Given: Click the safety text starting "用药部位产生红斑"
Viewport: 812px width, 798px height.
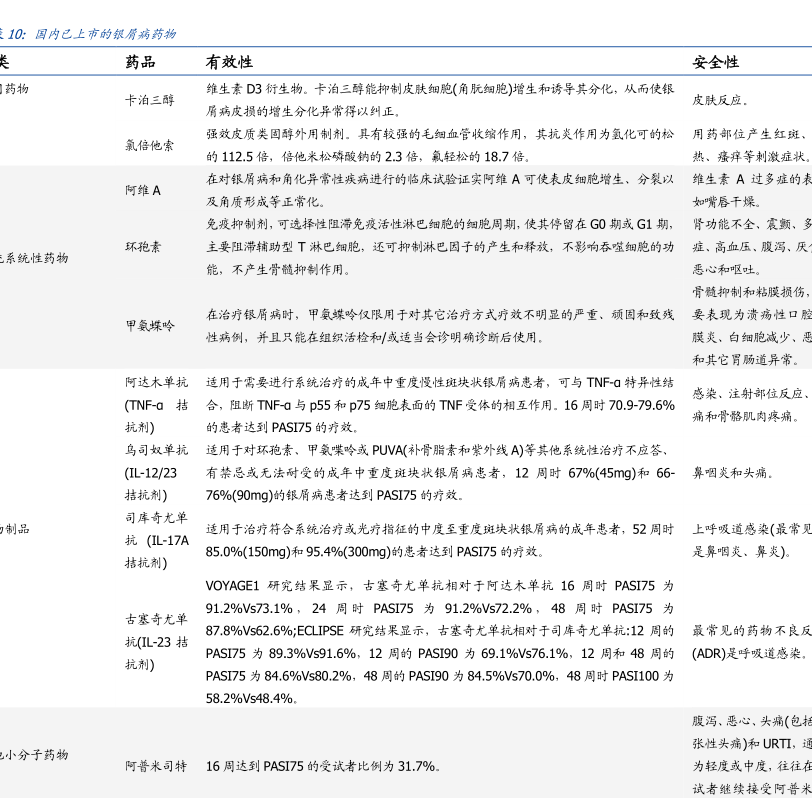Looking at the screenshot, I should coord(752,145).
